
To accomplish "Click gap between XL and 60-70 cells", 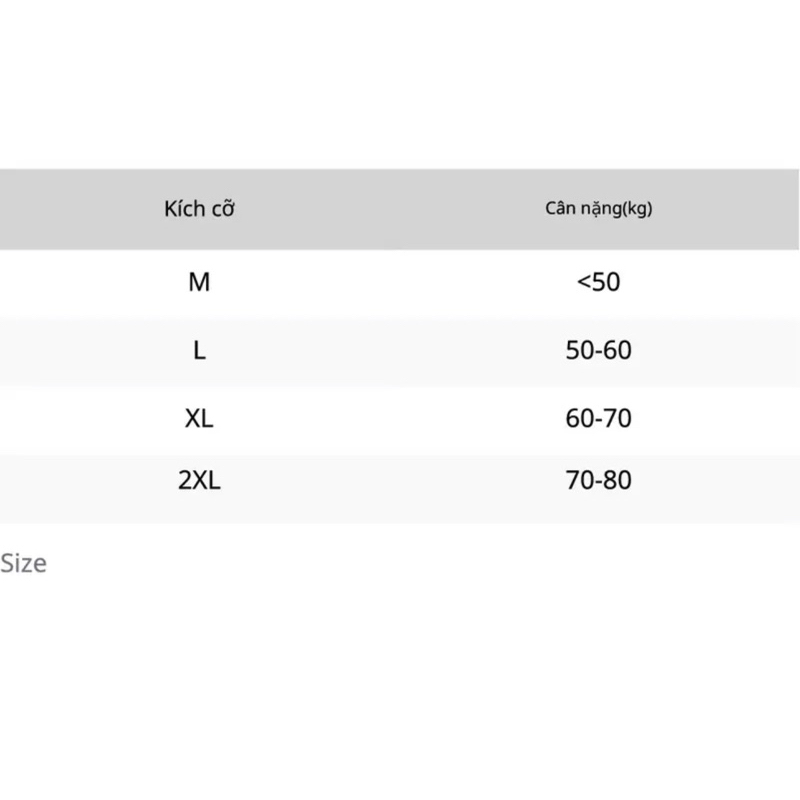I will click(x=400, y=418).
